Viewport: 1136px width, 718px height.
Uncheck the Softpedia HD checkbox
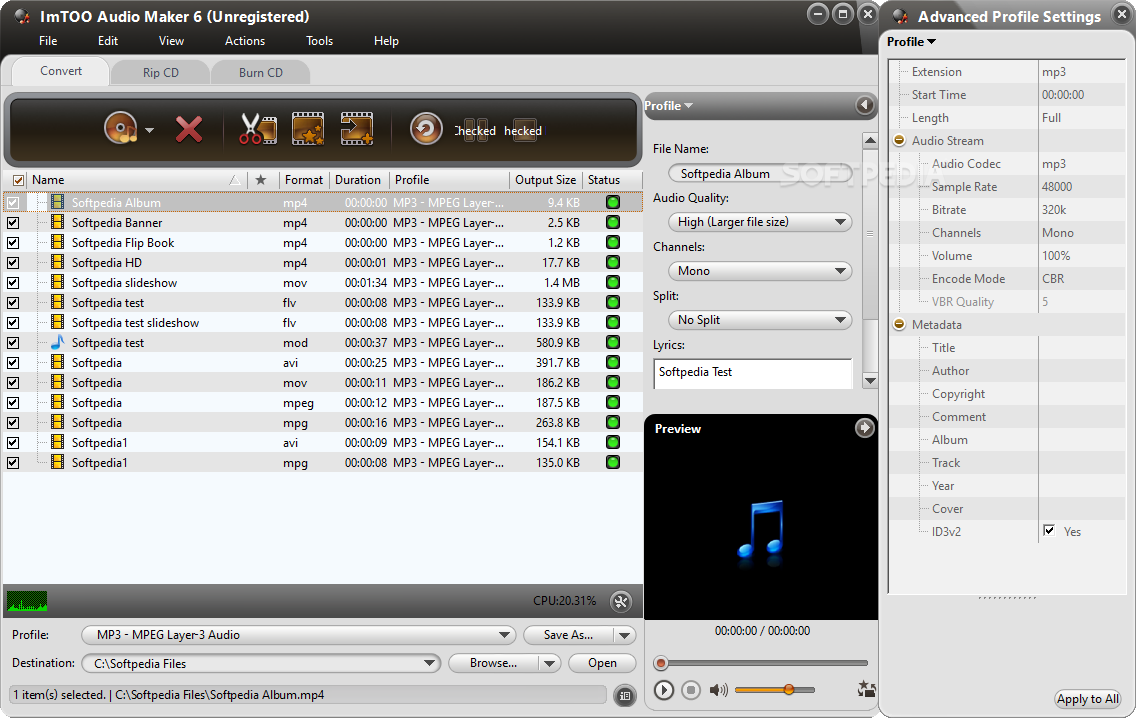(x=13, y=262)
